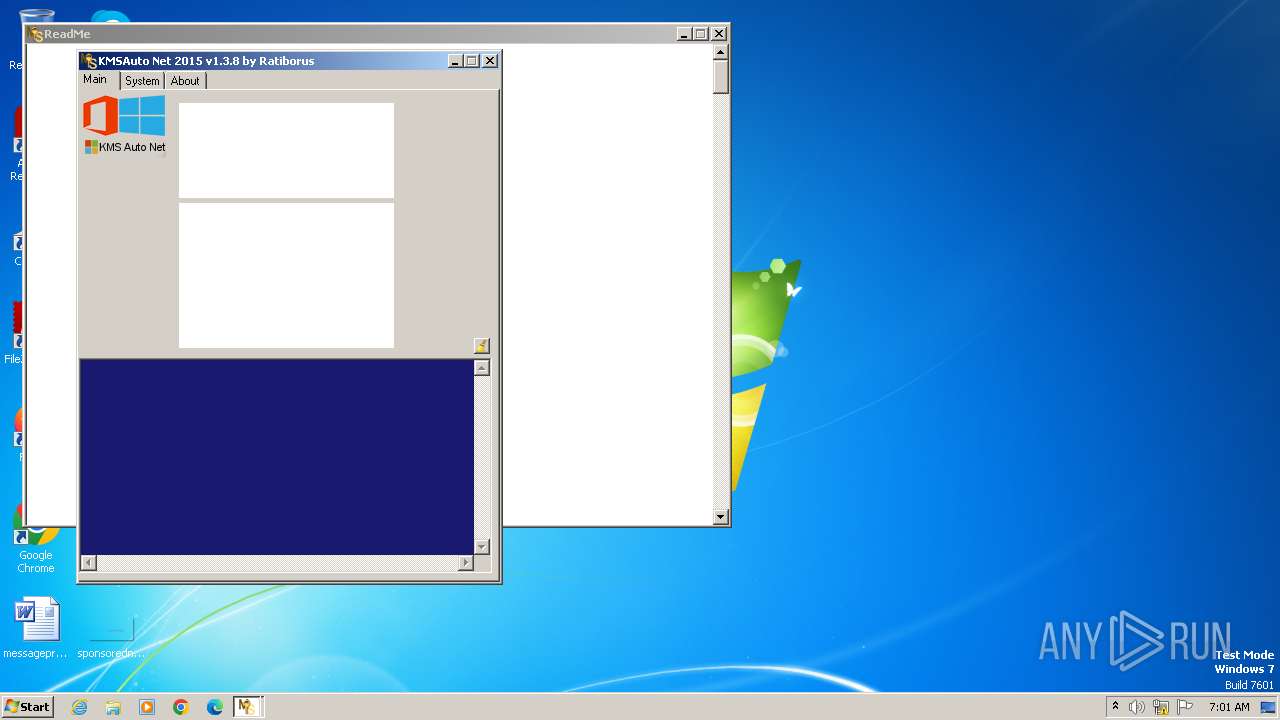Minimize the ReadMe window
The height and width of the screenshot is (720, 1280).
[684, 34]
